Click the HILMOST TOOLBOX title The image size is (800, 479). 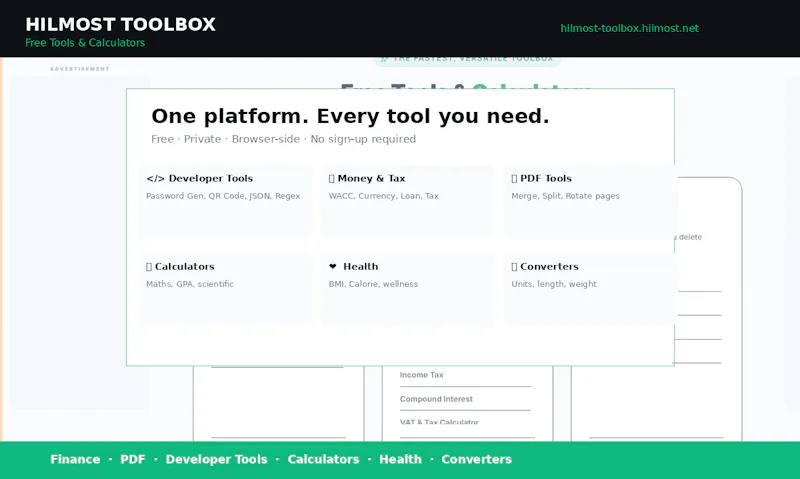(120, 24)
